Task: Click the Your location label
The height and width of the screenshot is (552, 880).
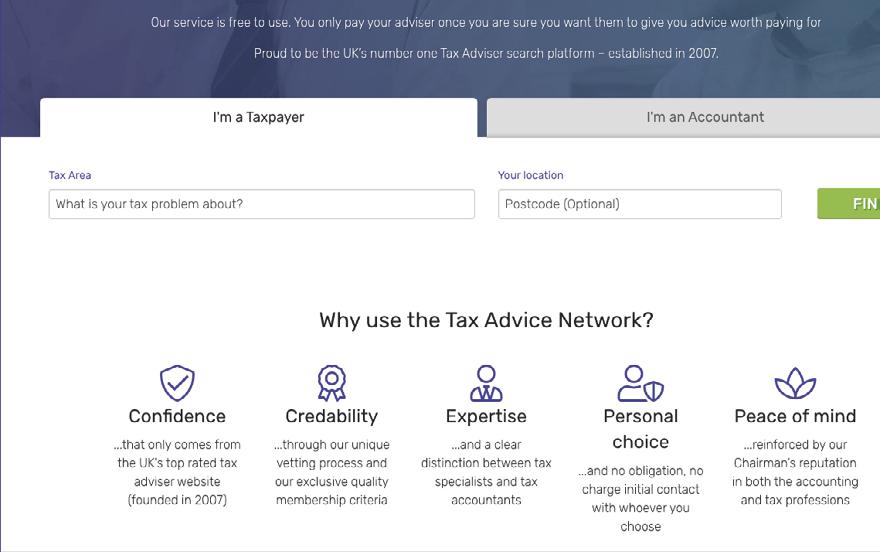Action: coord(530,175)
